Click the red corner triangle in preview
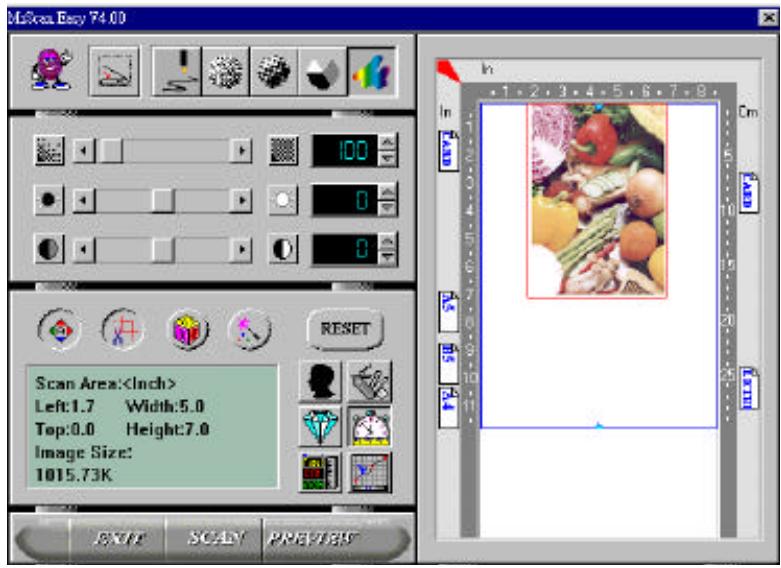781x568 pixels. point(448,70)
